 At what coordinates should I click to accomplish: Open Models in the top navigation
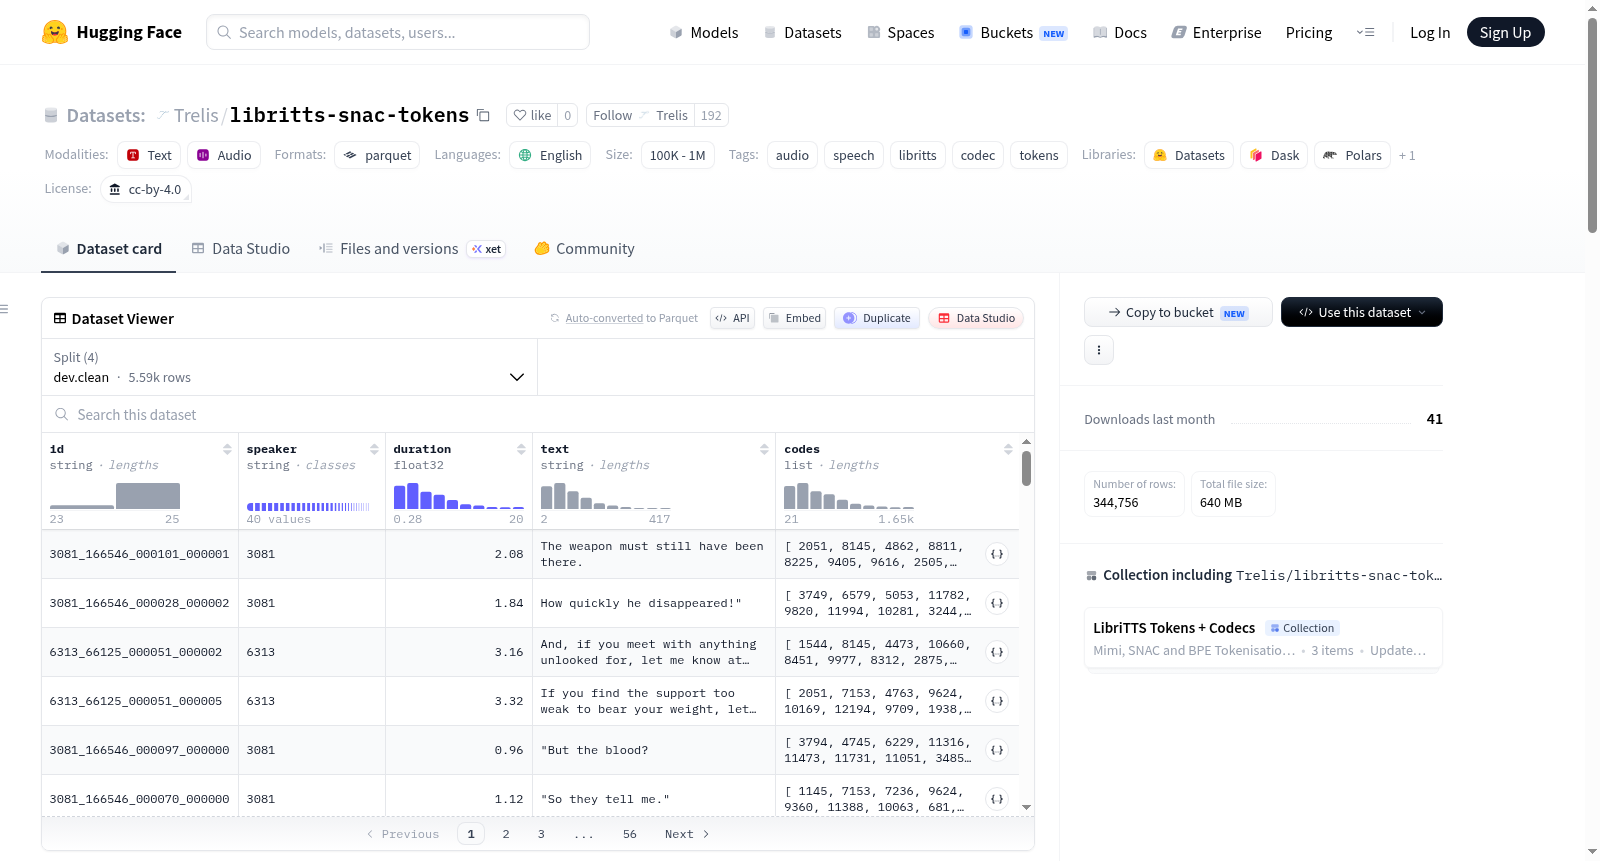tap(704, 32)
